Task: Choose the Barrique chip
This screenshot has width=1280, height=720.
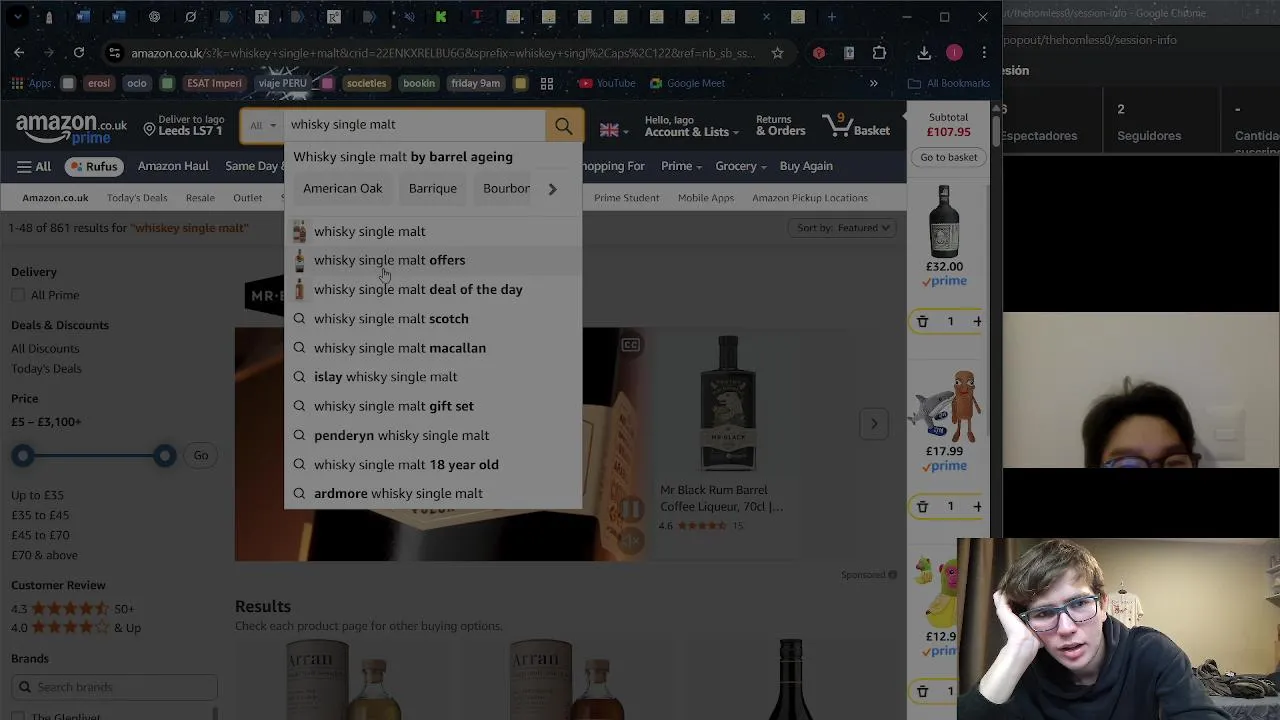Action: [x=432, y=188]
